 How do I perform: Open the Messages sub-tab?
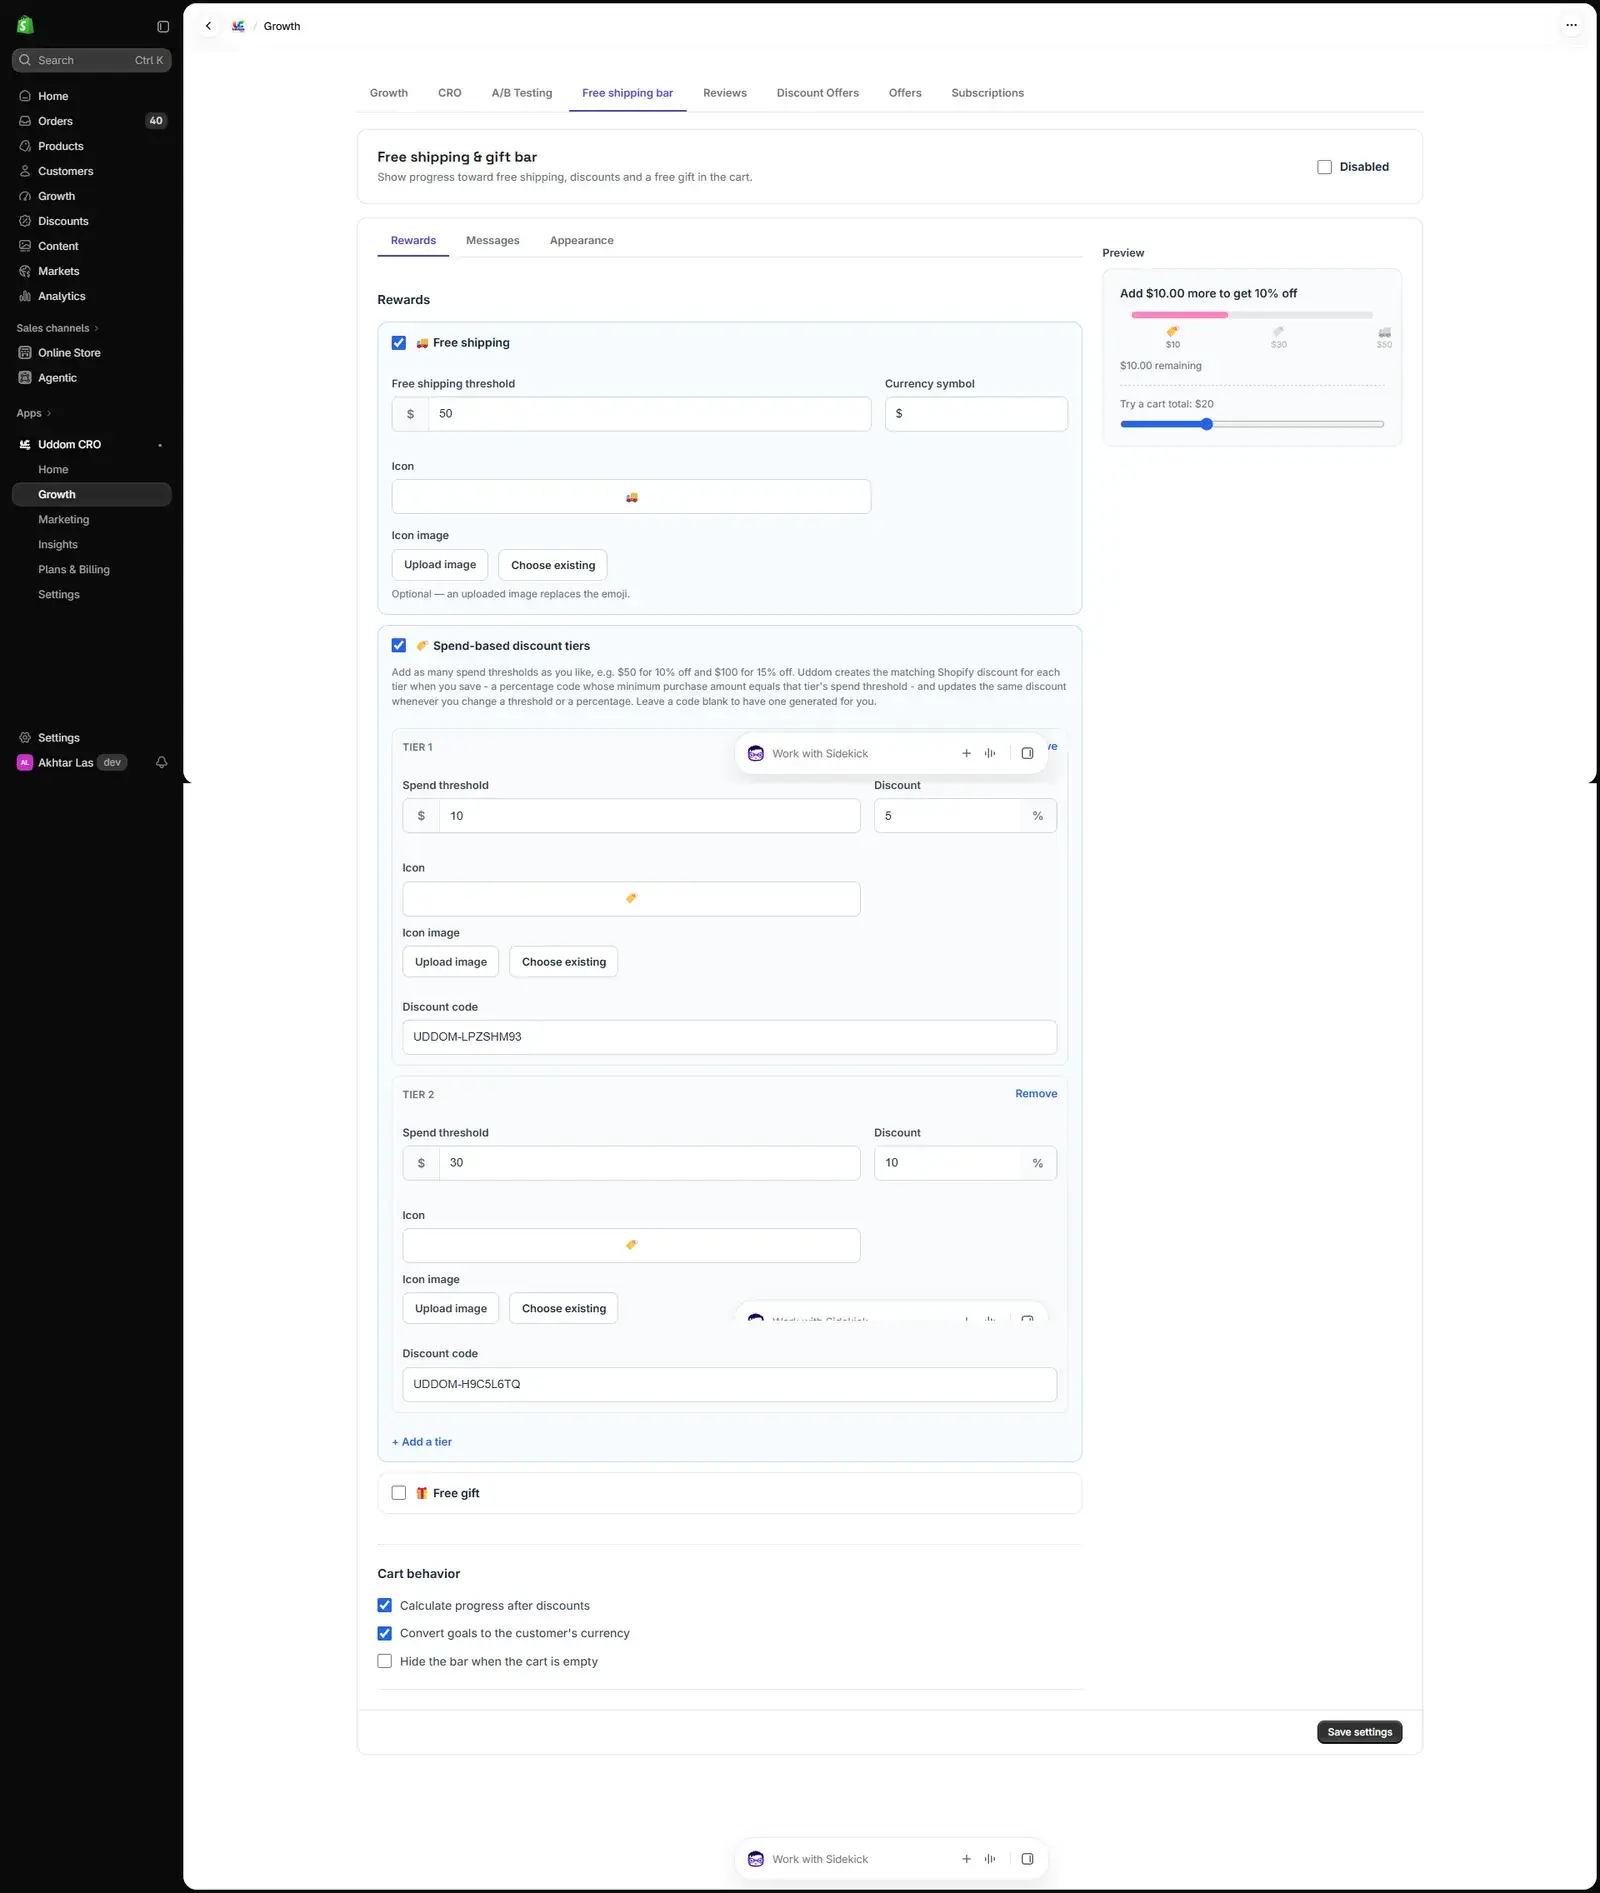tap(492, 241)
